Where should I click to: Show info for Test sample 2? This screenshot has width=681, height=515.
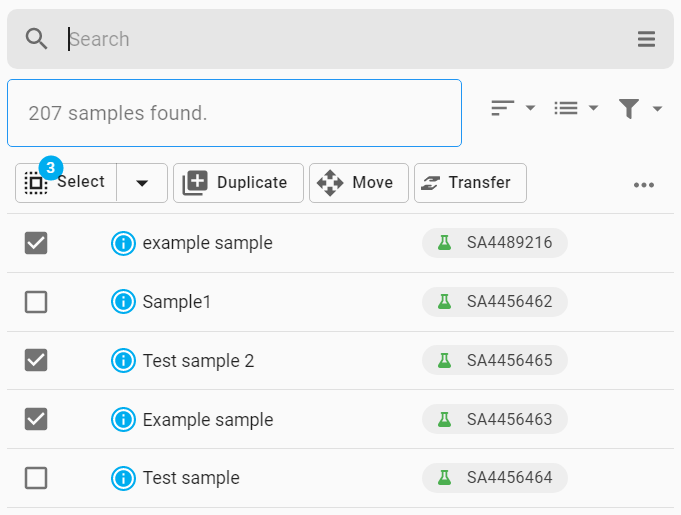point(123,360)
